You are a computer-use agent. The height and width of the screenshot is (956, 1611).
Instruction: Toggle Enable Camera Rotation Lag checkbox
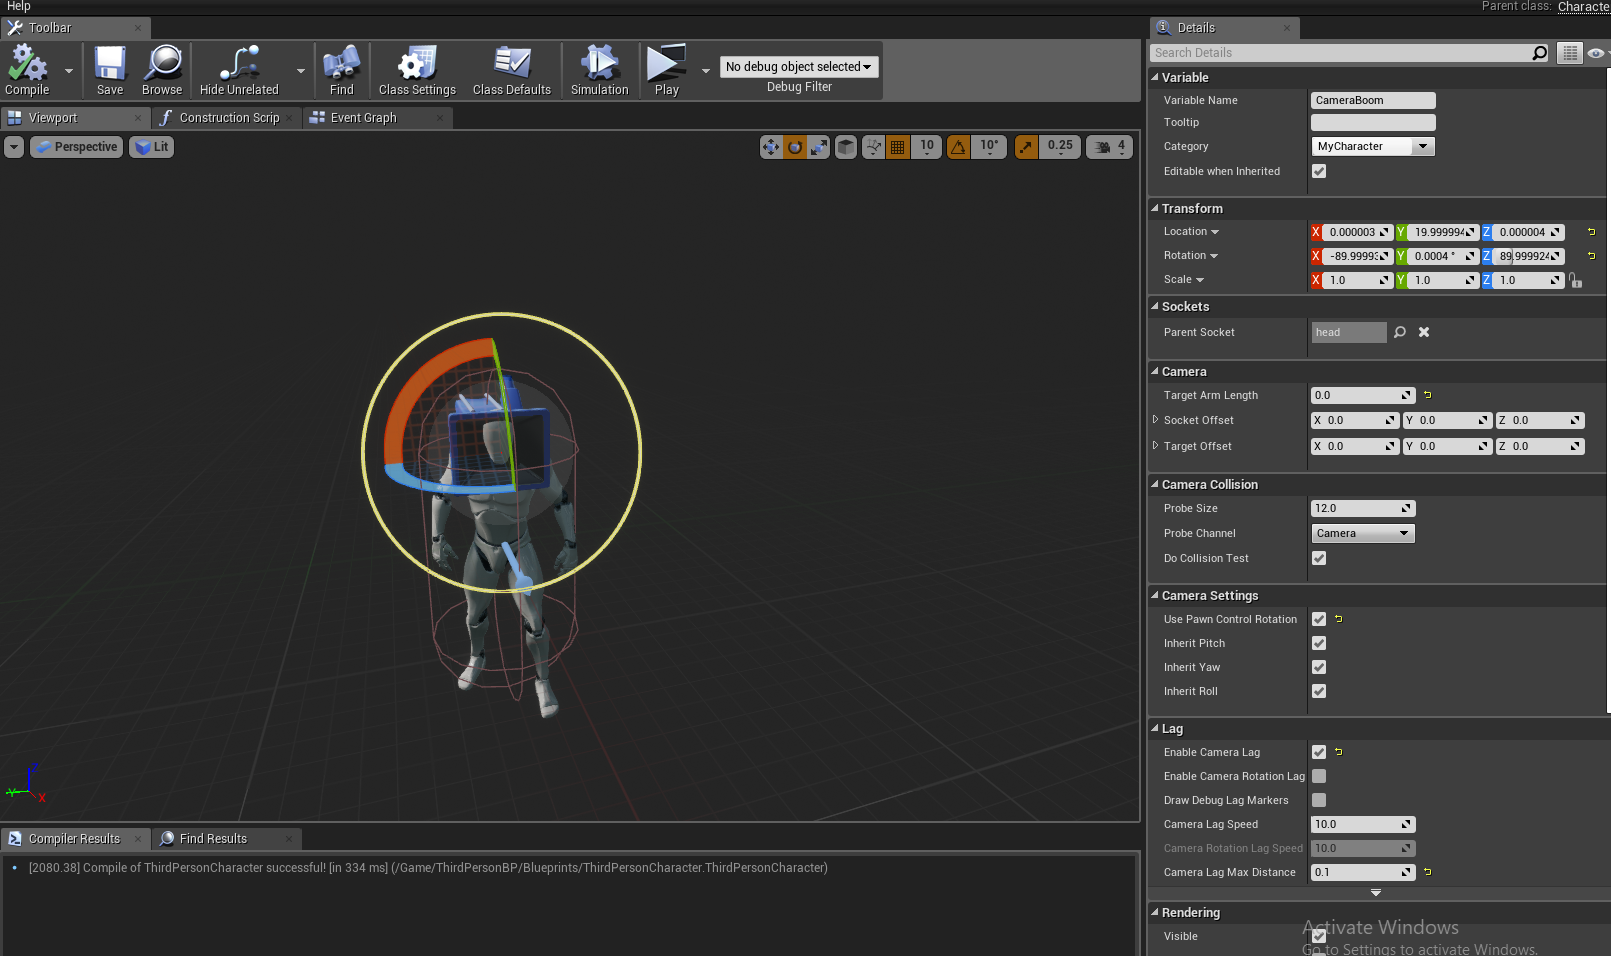[x=1319, y=777]
